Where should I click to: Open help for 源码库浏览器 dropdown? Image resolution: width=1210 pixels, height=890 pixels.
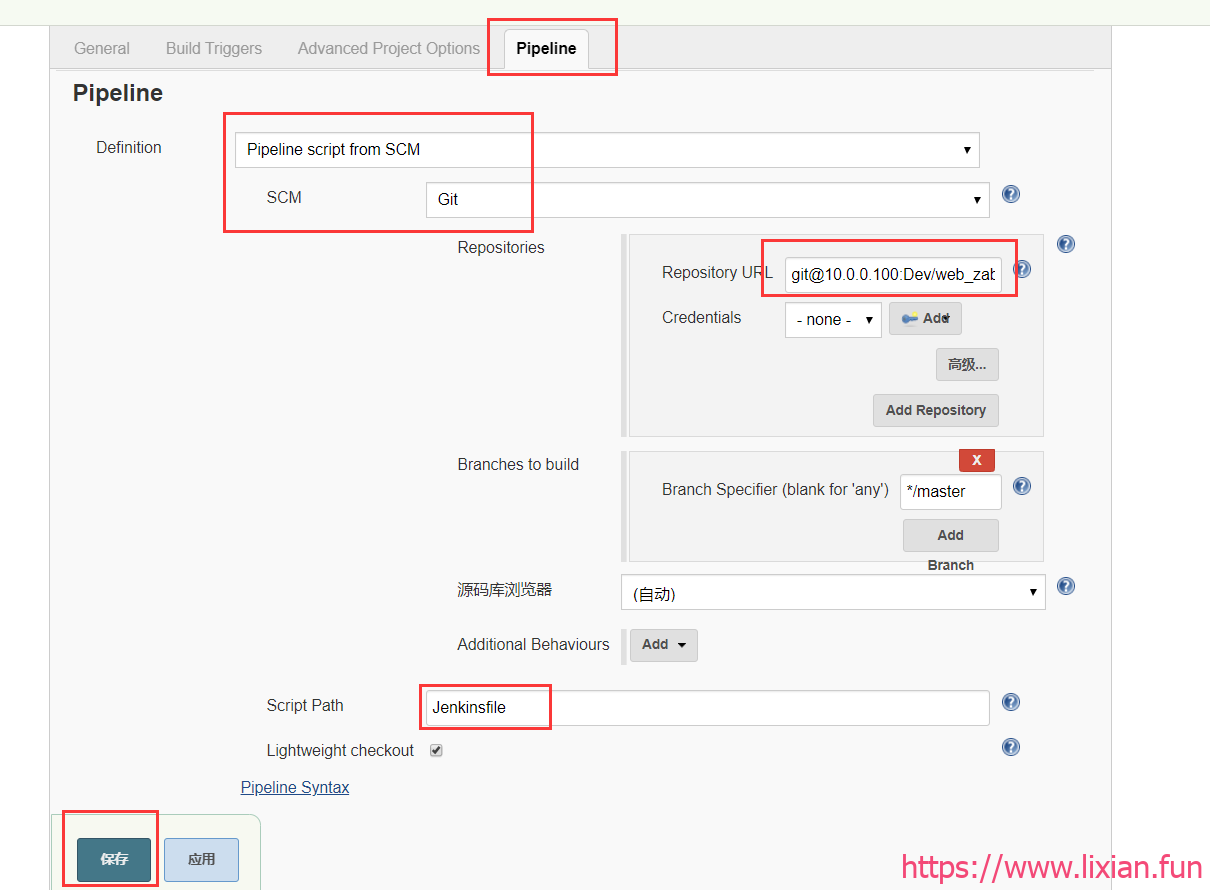coord(1066,586)
